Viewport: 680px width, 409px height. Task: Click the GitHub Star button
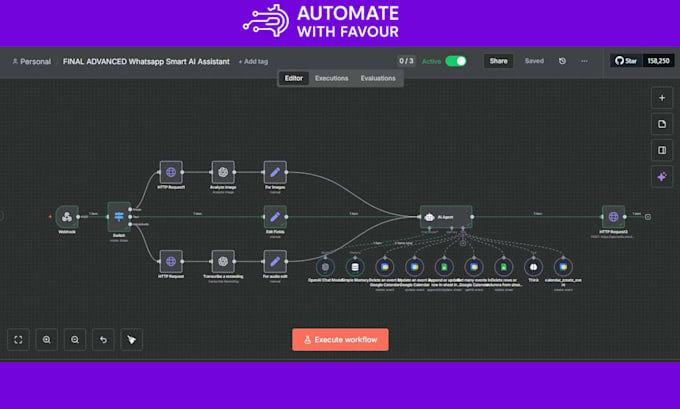pos(626,61)
